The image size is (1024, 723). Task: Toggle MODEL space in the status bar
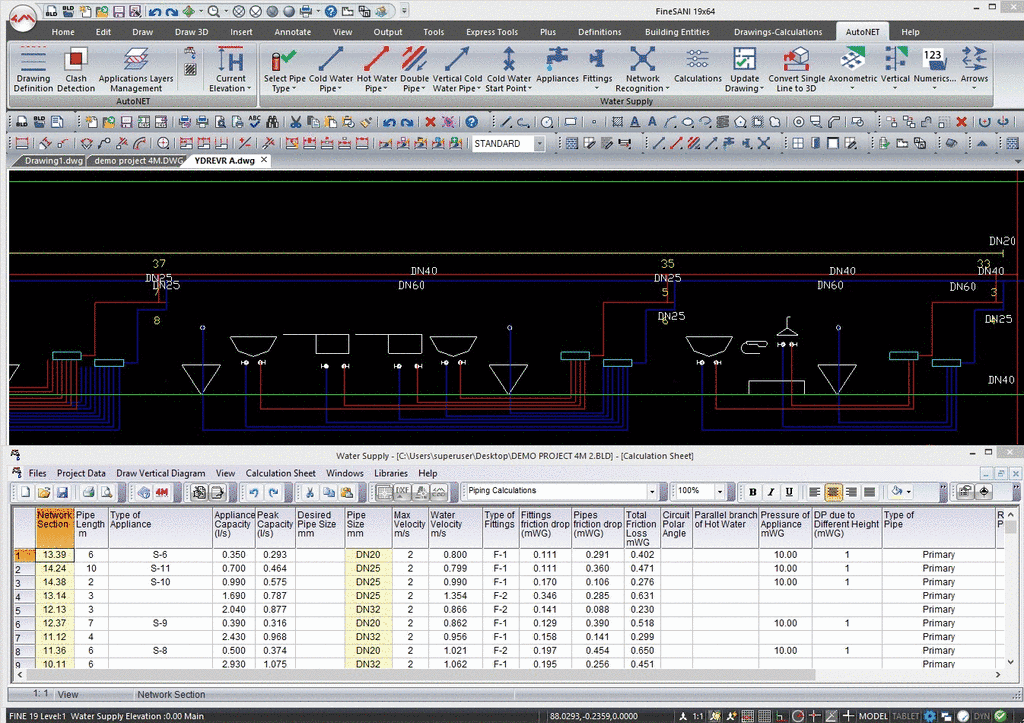pos(873,716)
